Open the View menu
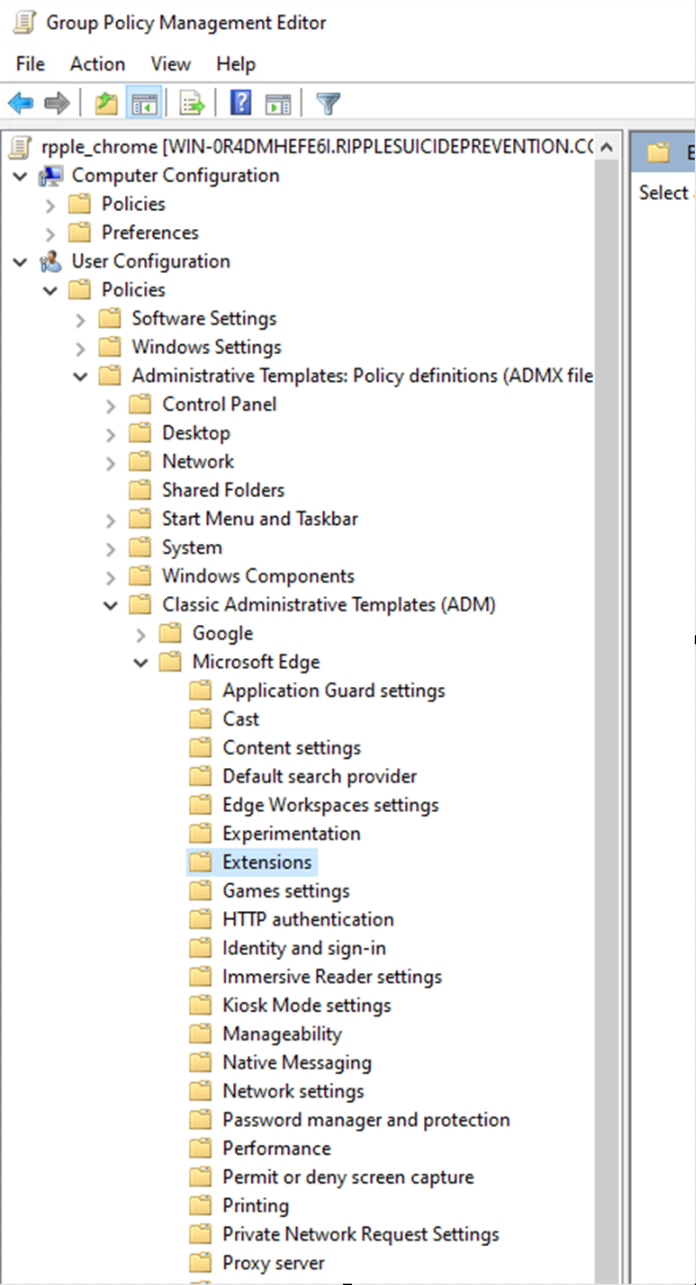Viewport: 696px width, 1285px height. pyautogui.click(x=171, y=64)
